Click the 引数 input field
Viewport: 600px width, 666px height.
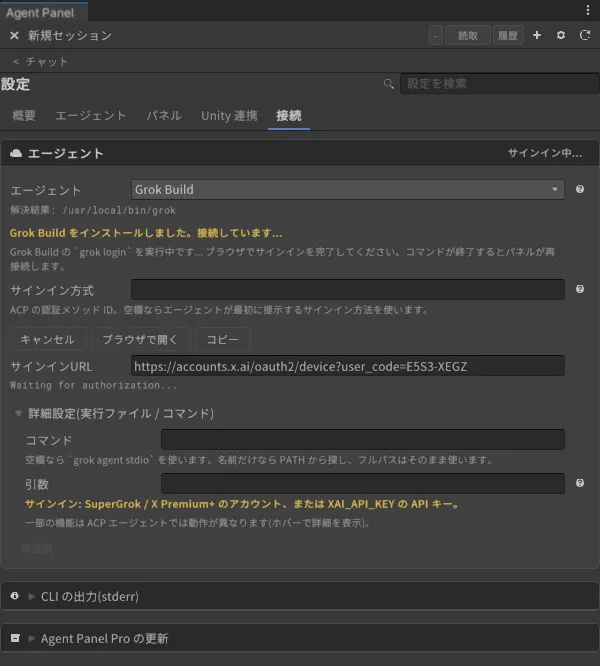(x=363, y=483)
